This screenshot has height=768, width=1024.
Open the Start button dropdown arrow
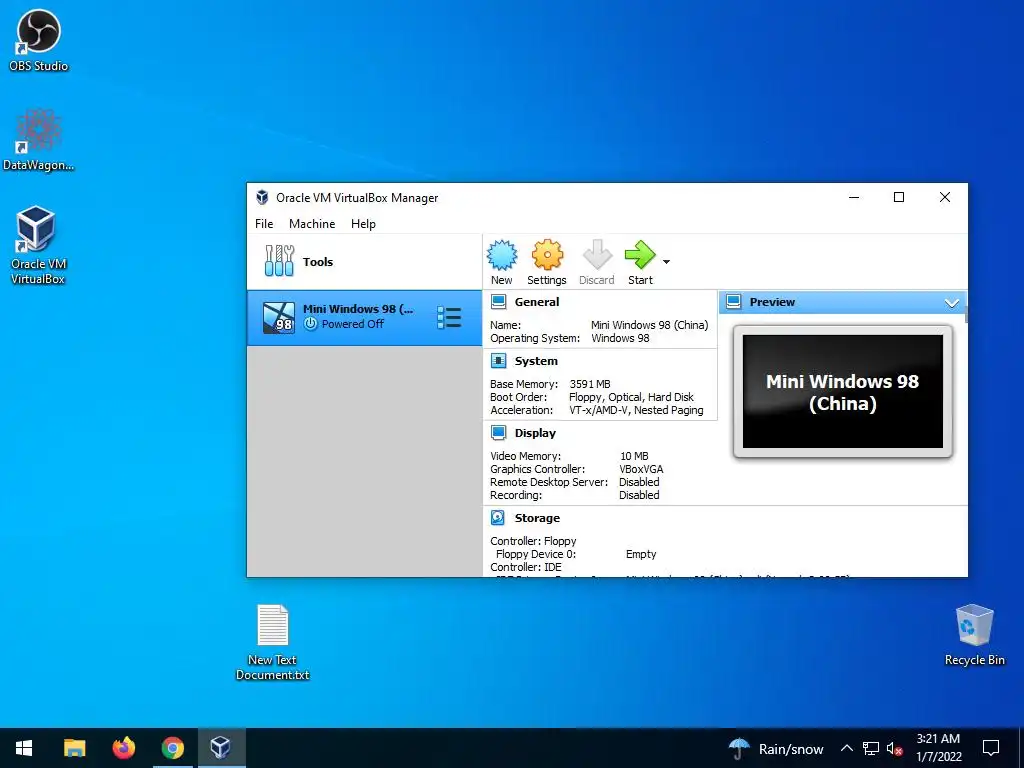click(x=666, y=262)
